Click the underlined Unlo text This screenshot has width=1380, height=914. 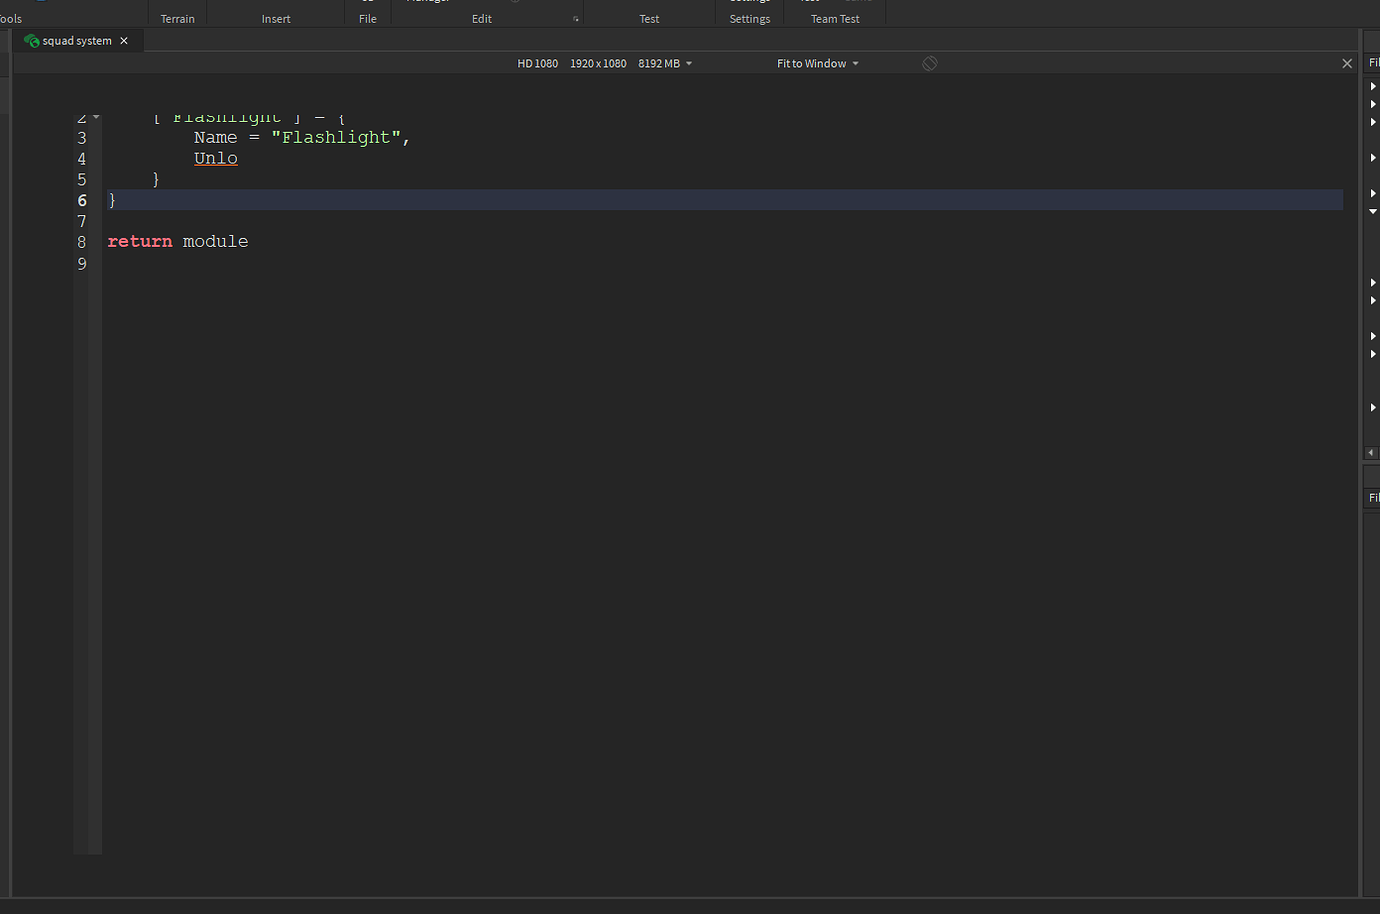coord(216,158)
